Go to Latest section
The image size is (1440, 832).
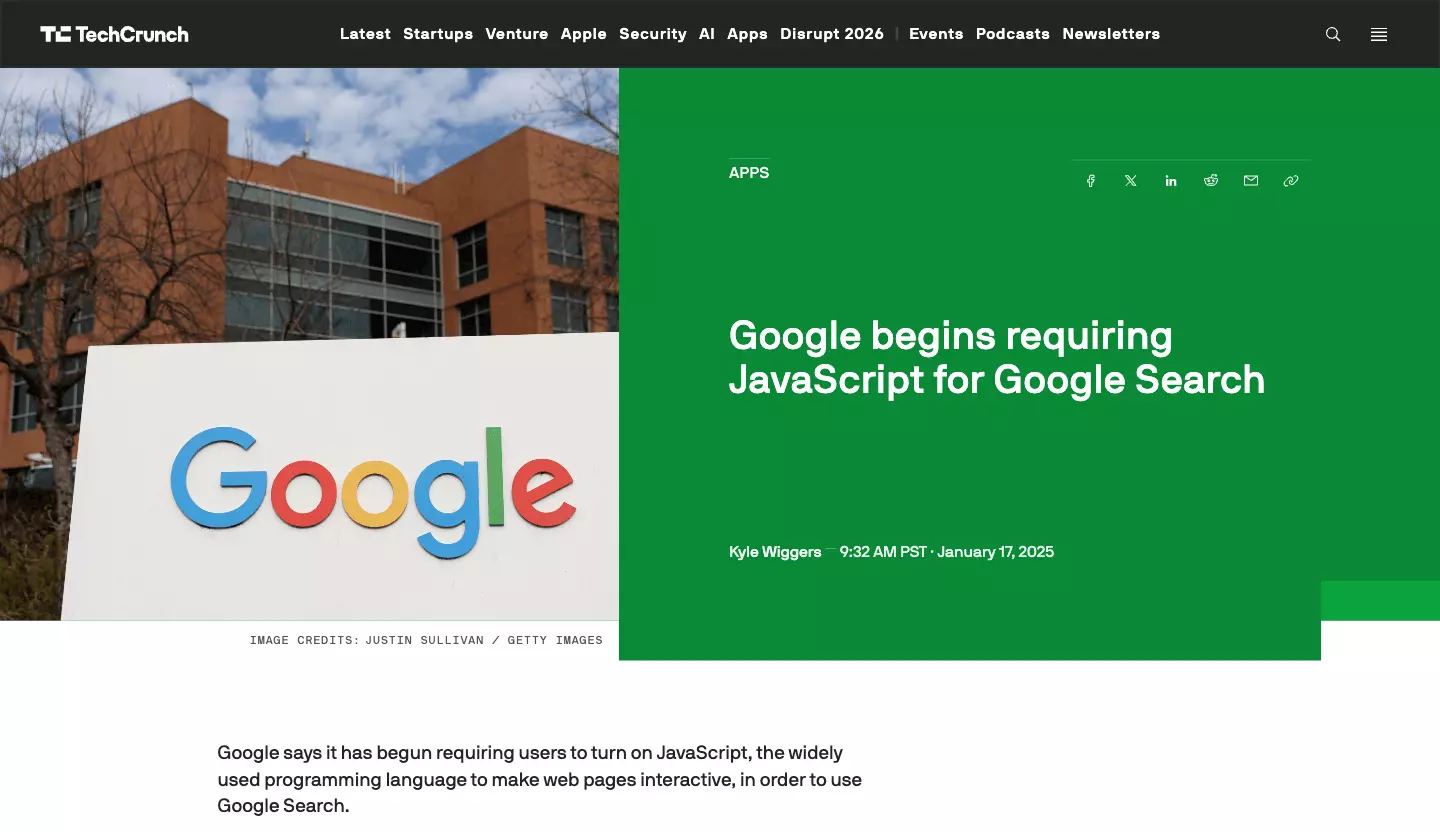(x=365, y=34)
